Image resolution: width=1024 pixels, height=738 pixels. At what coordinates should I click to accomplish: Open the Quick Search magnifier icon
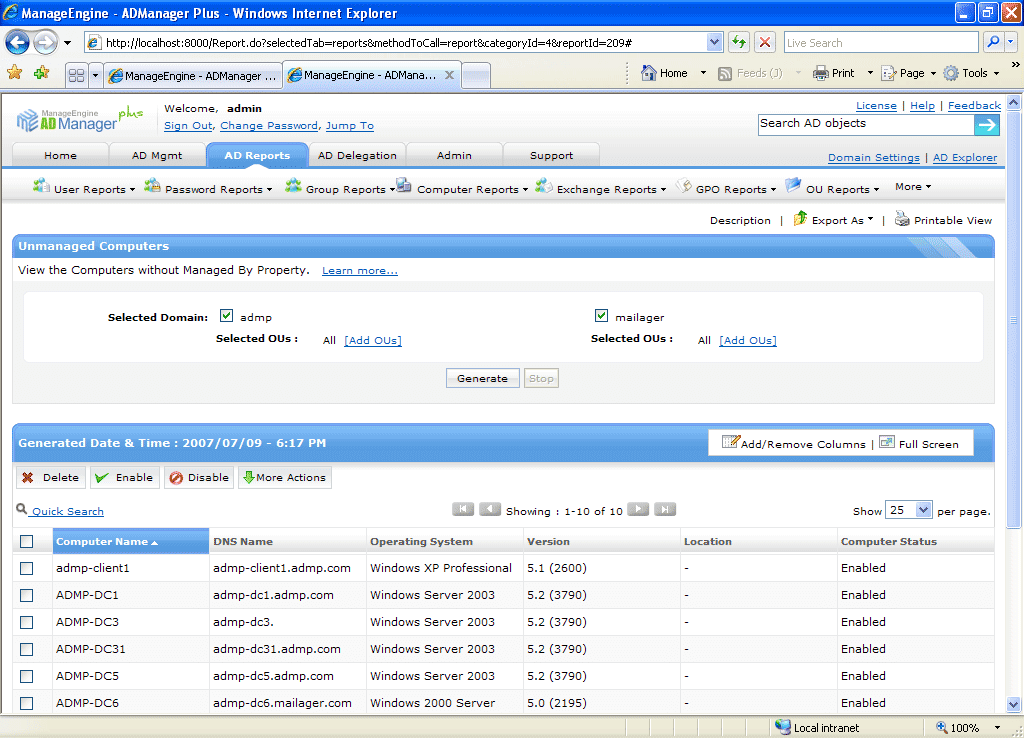click(21, 509)
